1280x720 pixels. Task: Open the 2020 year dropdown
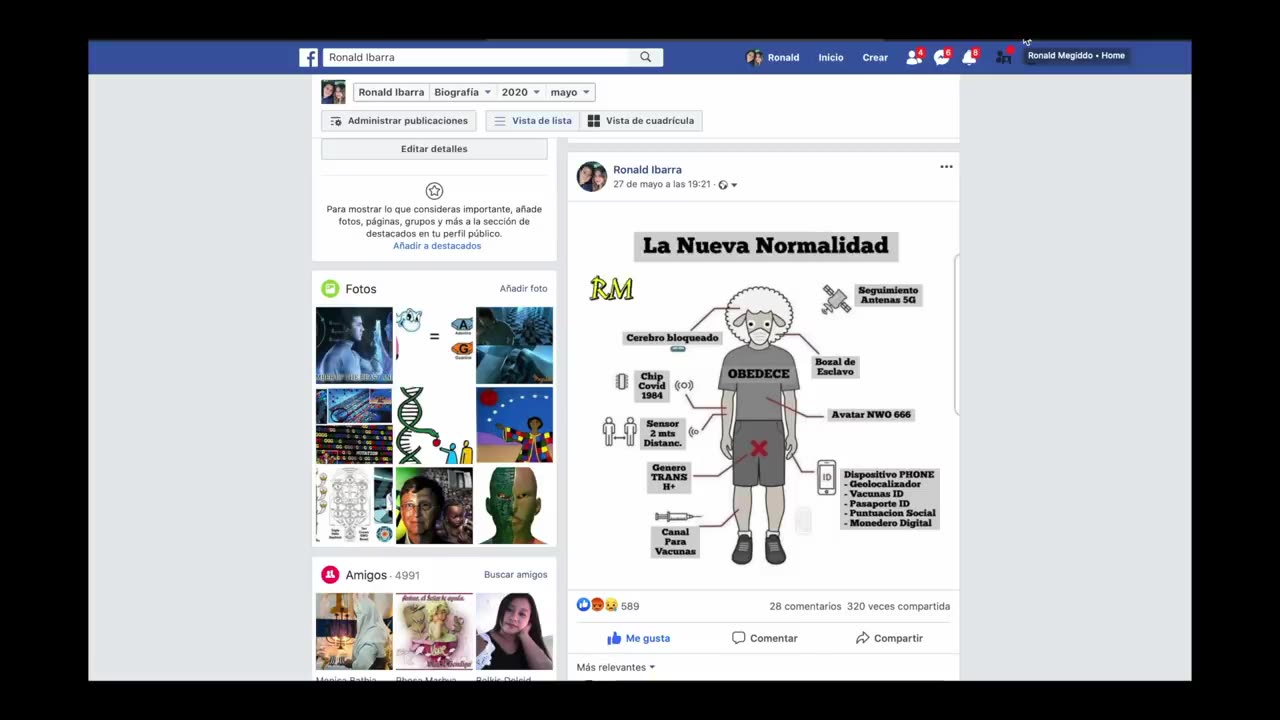[520, 92]
